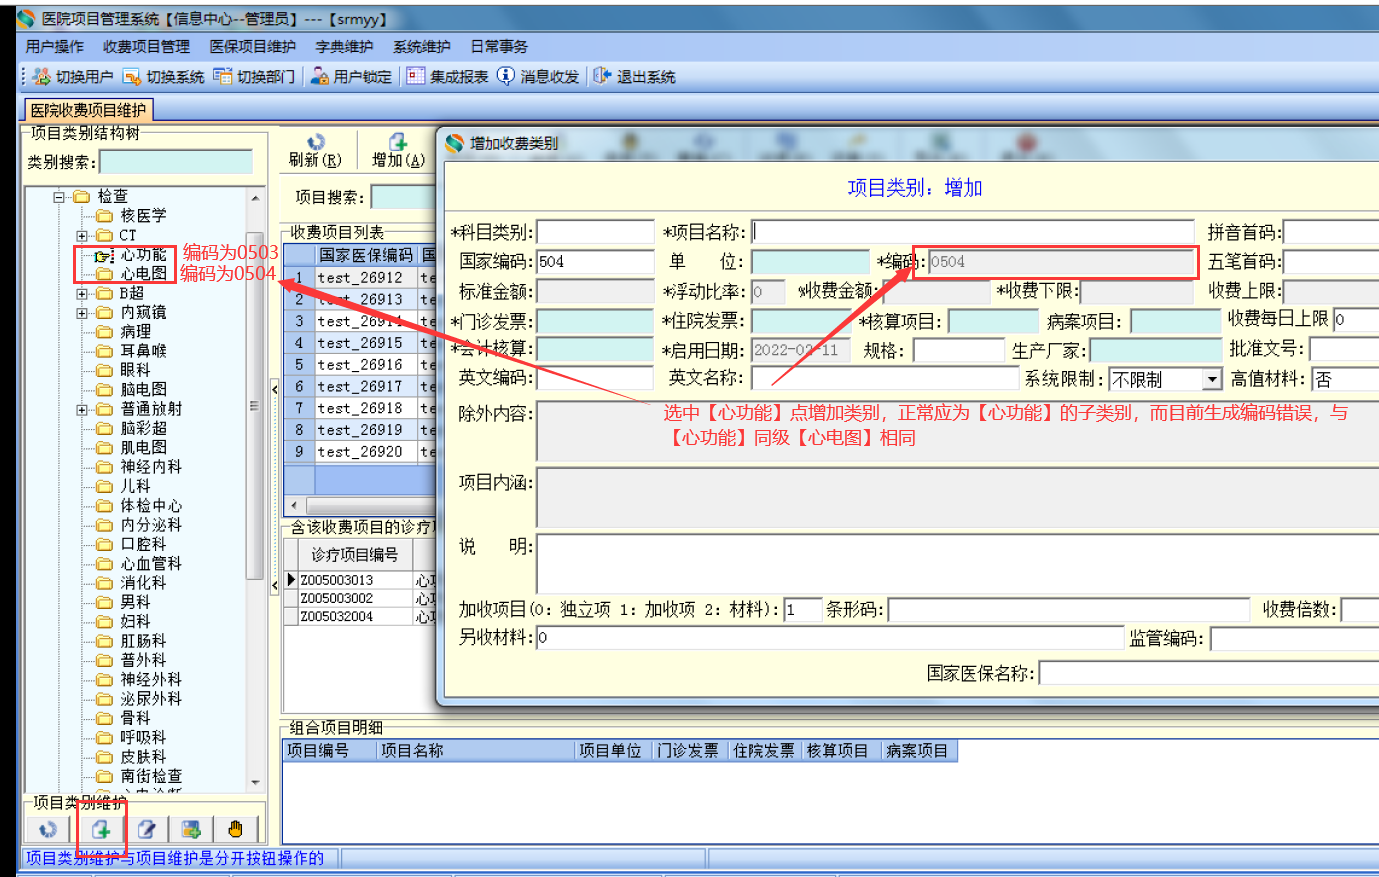Focus the 国家医保名称 input field
This screenshot has height=877, width=1379.
1210,674
